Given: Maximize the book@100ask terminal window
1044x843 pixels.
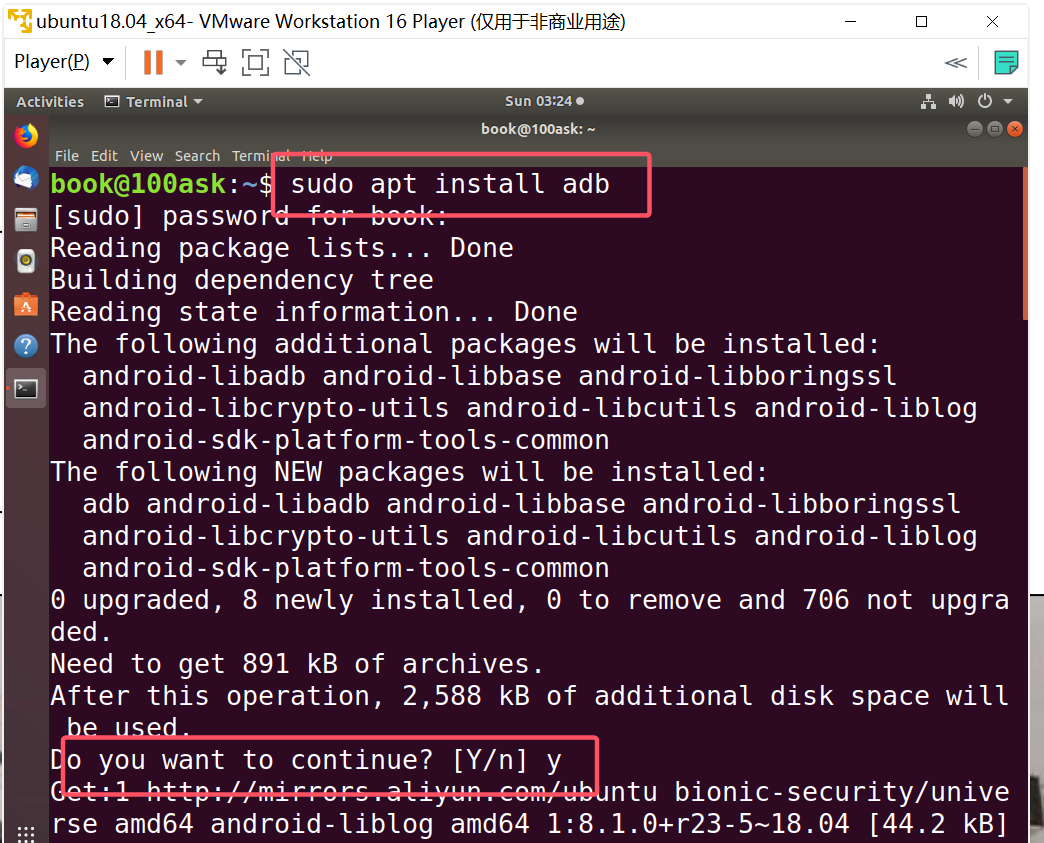Looking at the screenshot, I should coord(995,129).
